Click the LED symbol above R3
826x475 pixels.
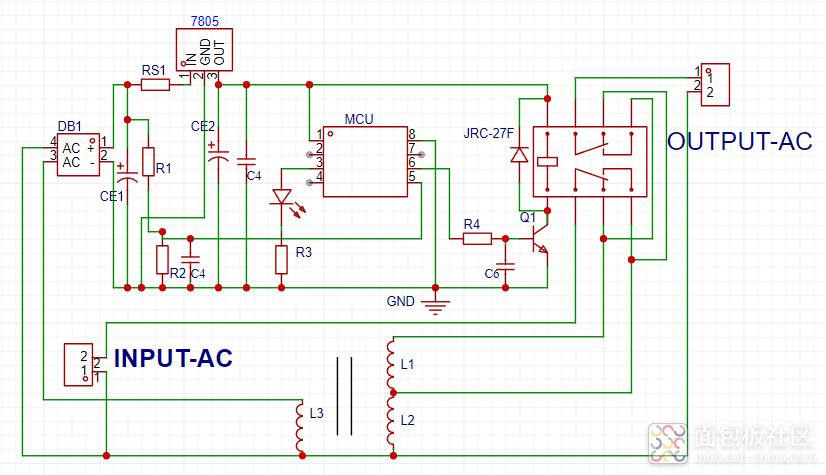[x=283, y=197]
